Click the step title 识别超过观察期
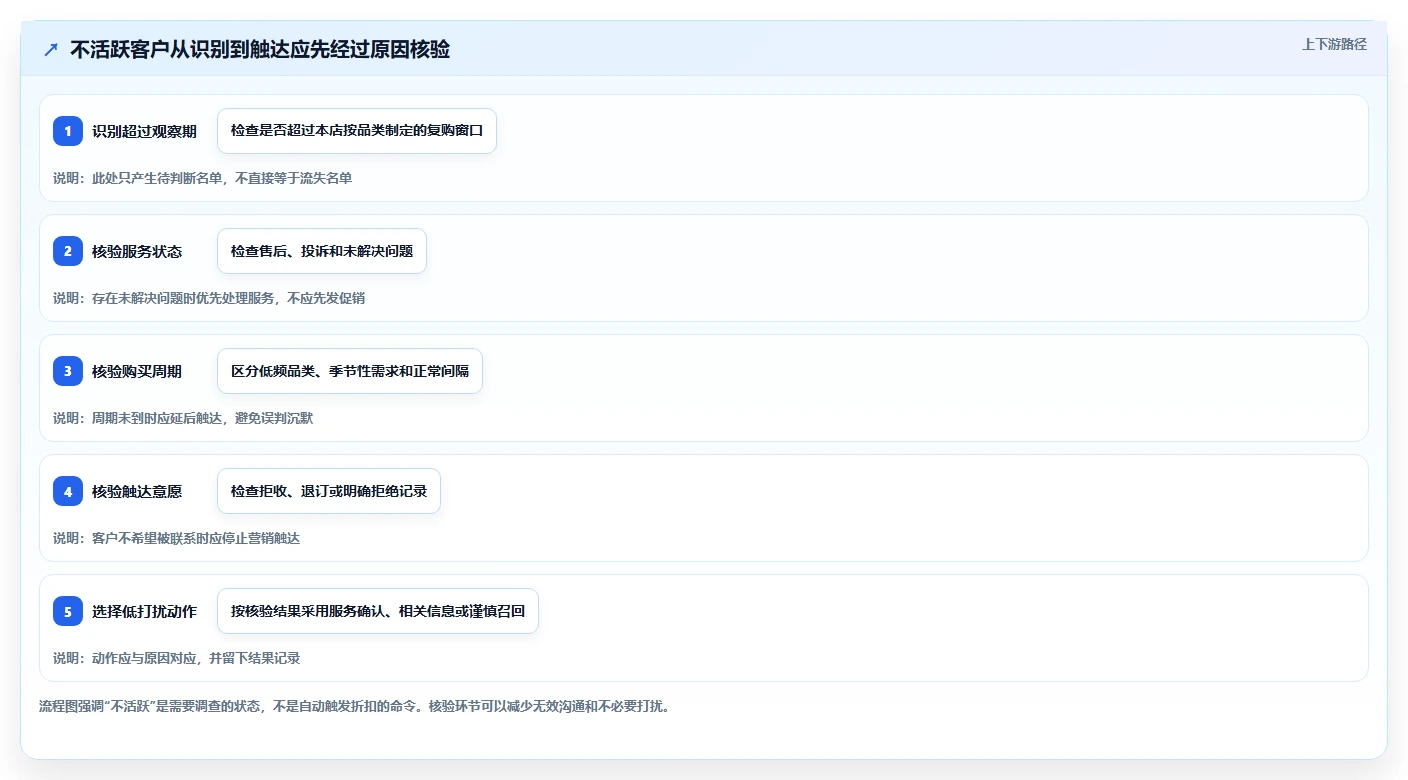Screen dimensions: 1408x780 coord(144,131)
